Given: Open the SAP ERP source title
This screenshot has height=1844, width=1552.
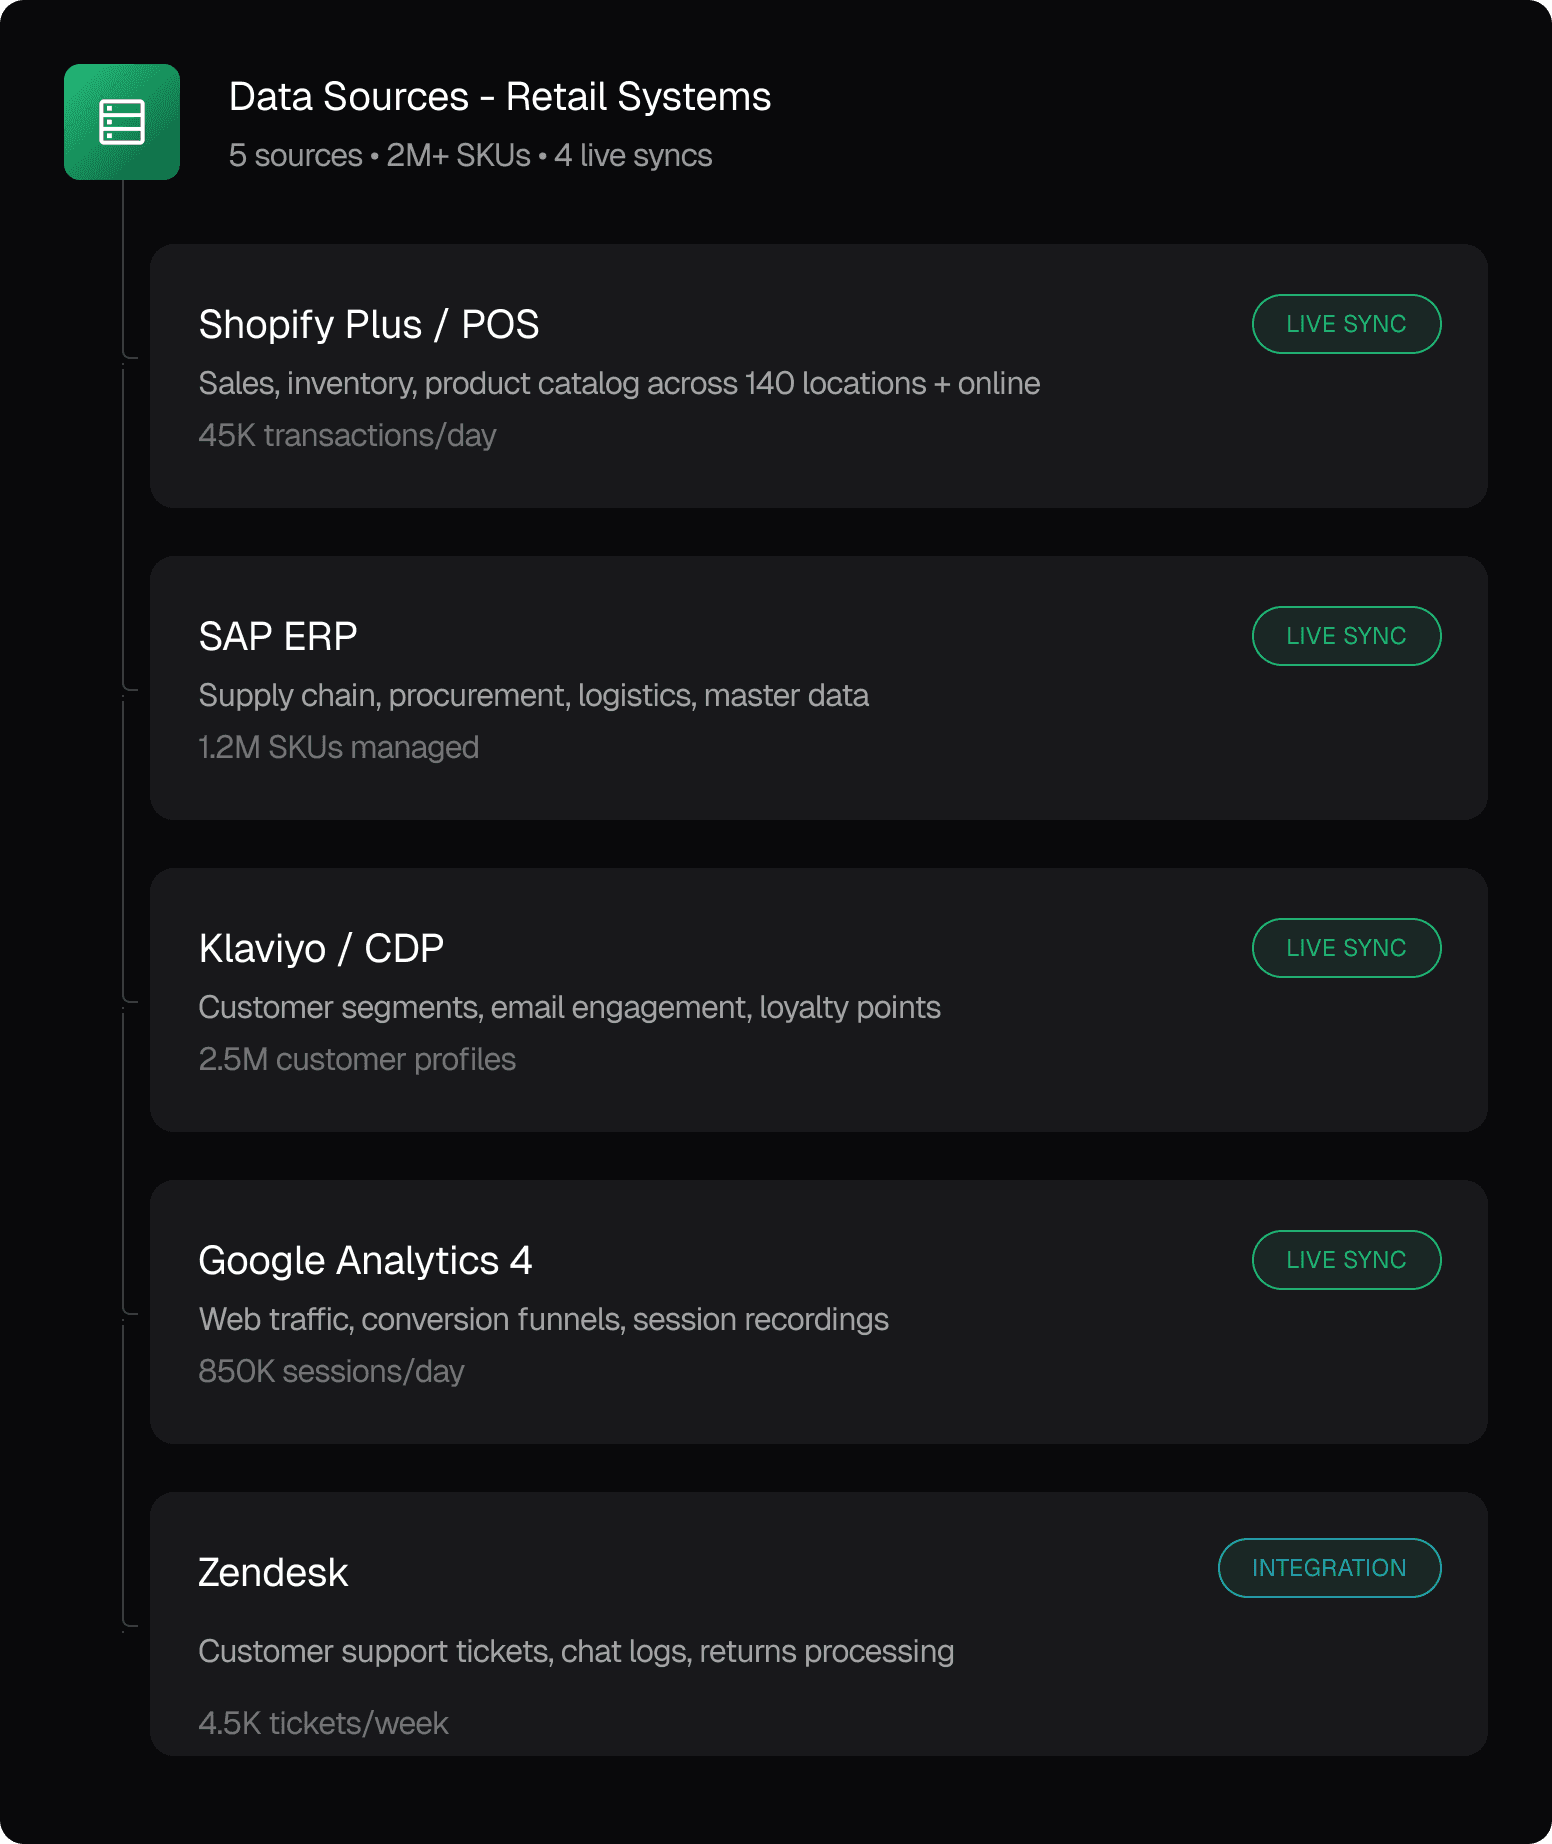Looking at the screenshot, I should 278,637.
